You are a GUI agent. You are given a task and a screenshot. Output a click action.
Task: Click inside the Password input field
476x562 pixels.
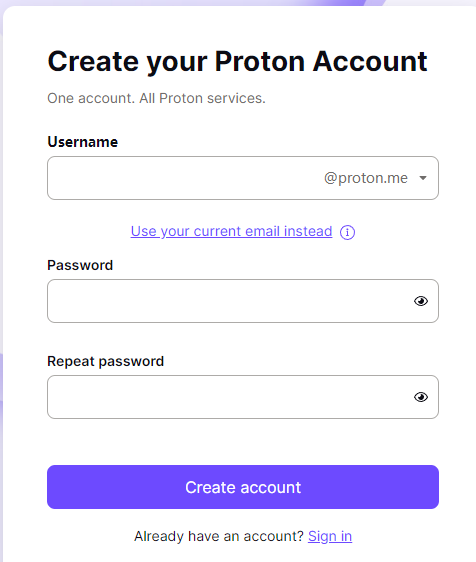click(229, 301)
